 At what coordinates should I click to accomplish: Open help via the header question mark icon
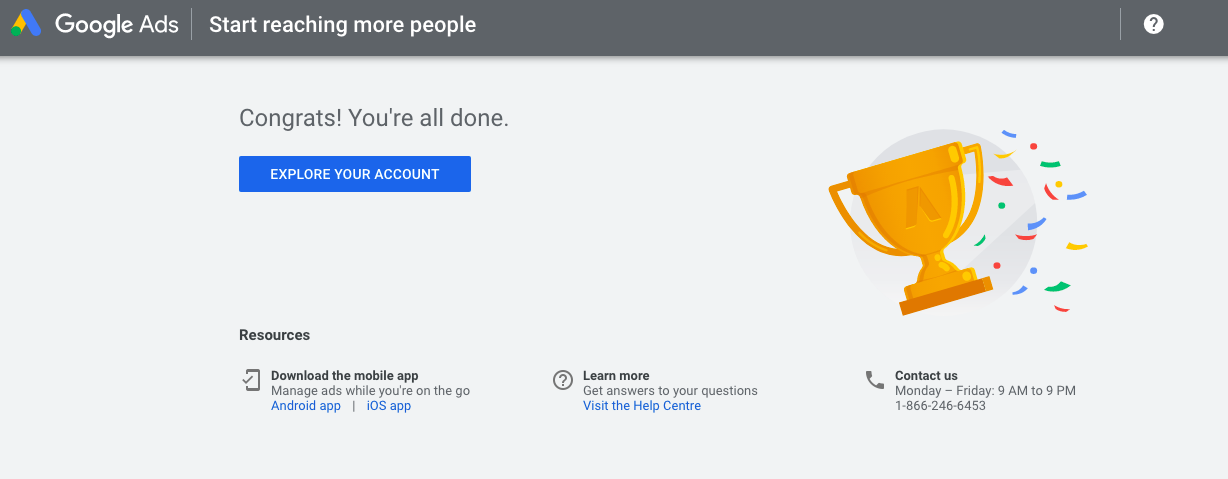1153,24
